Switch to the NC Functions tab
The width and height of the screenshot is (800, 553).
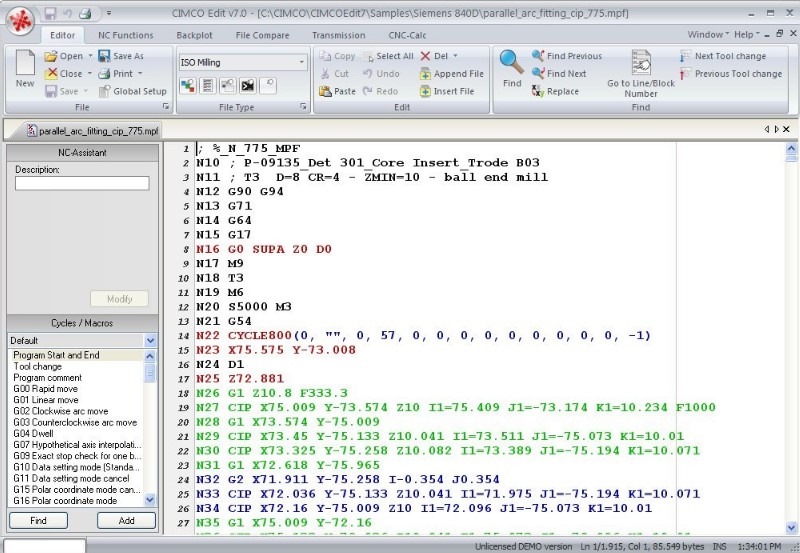[126, 35]
